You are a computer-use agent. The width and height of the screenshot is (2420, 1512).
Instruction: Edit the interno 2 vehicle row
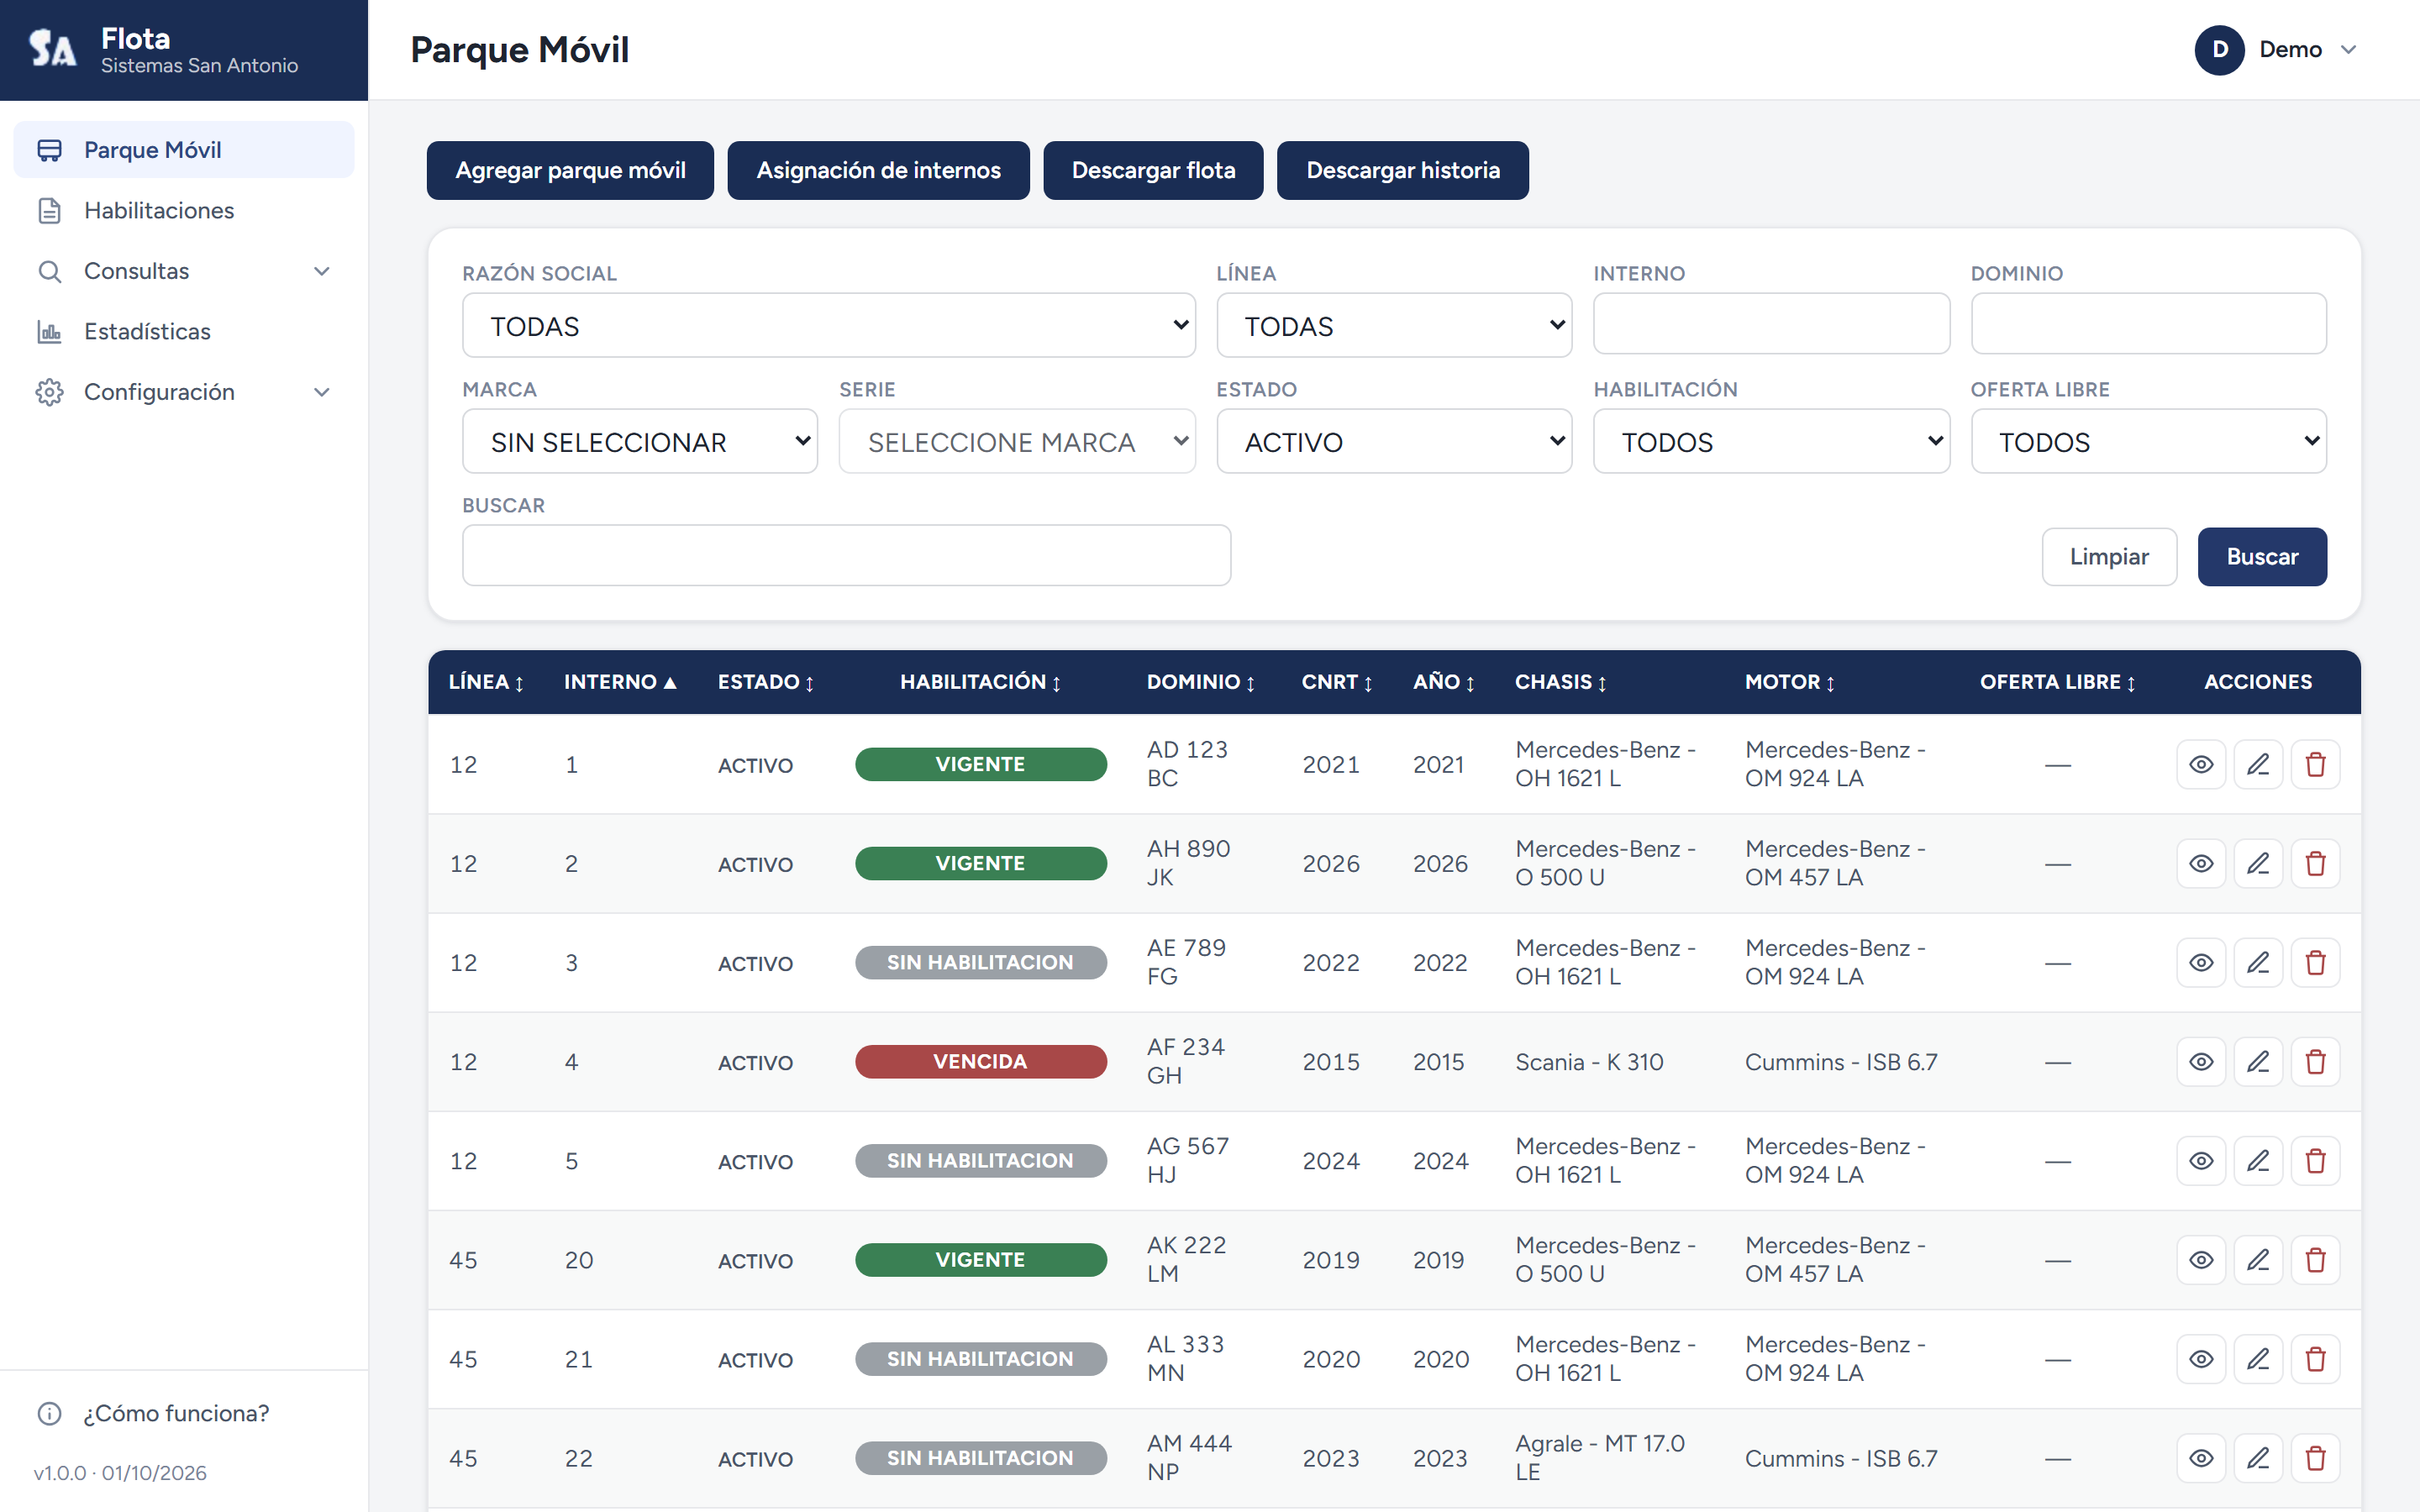[2257, 863]
